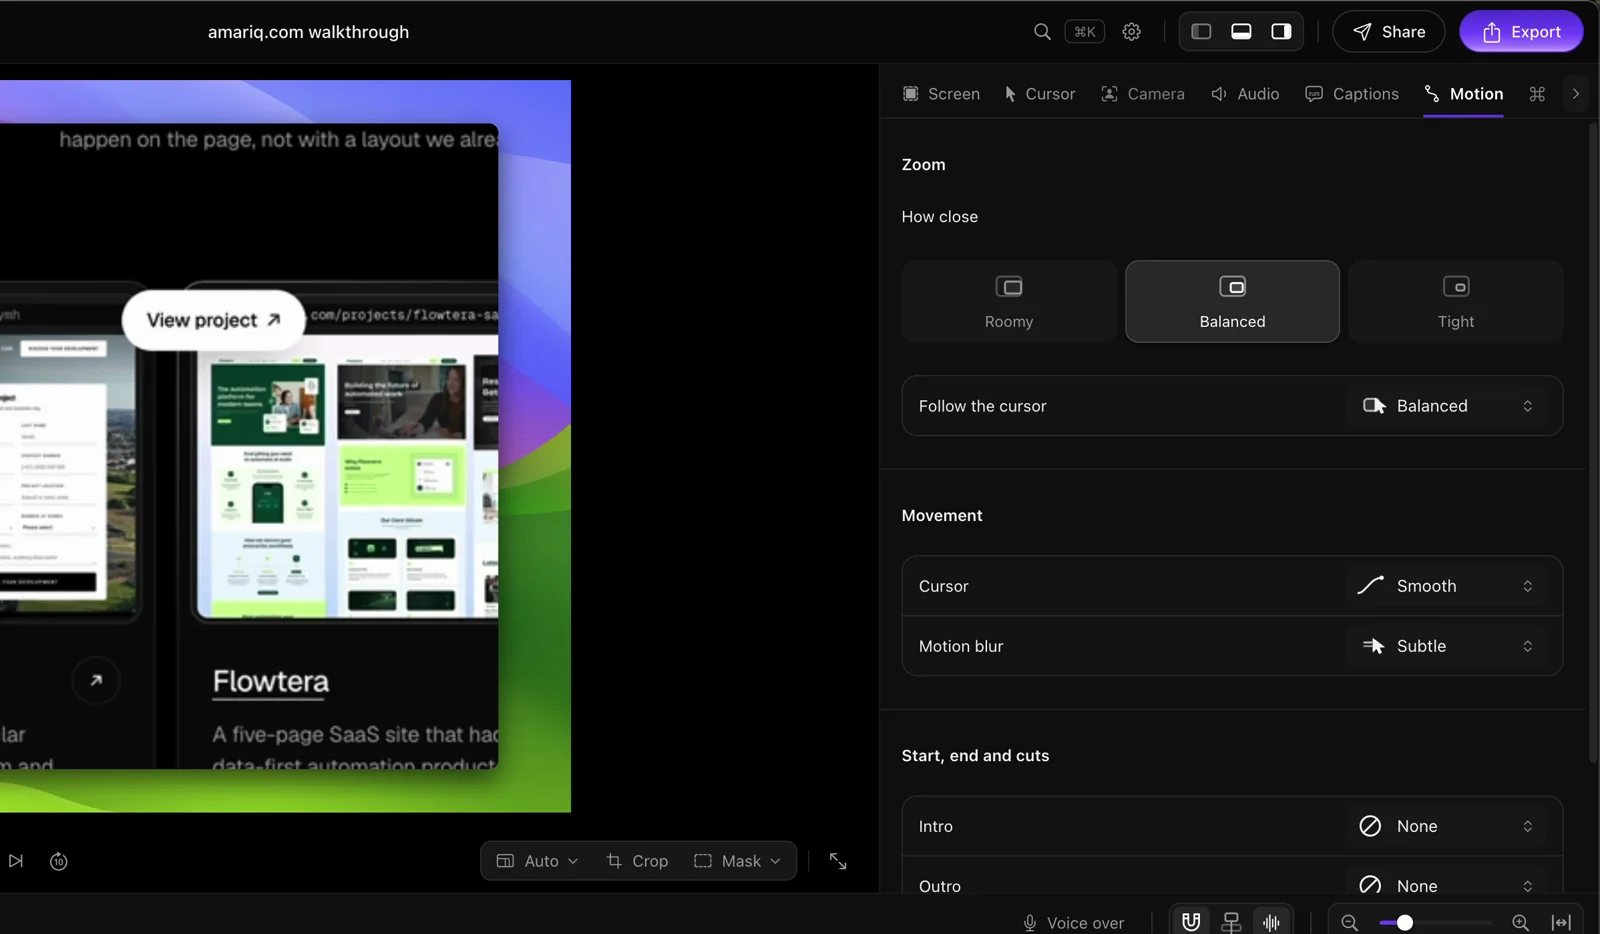Viewport: 1600px width, 934px height.
Task: Switch to the Screen tab
Action: [x=941, y=94]
